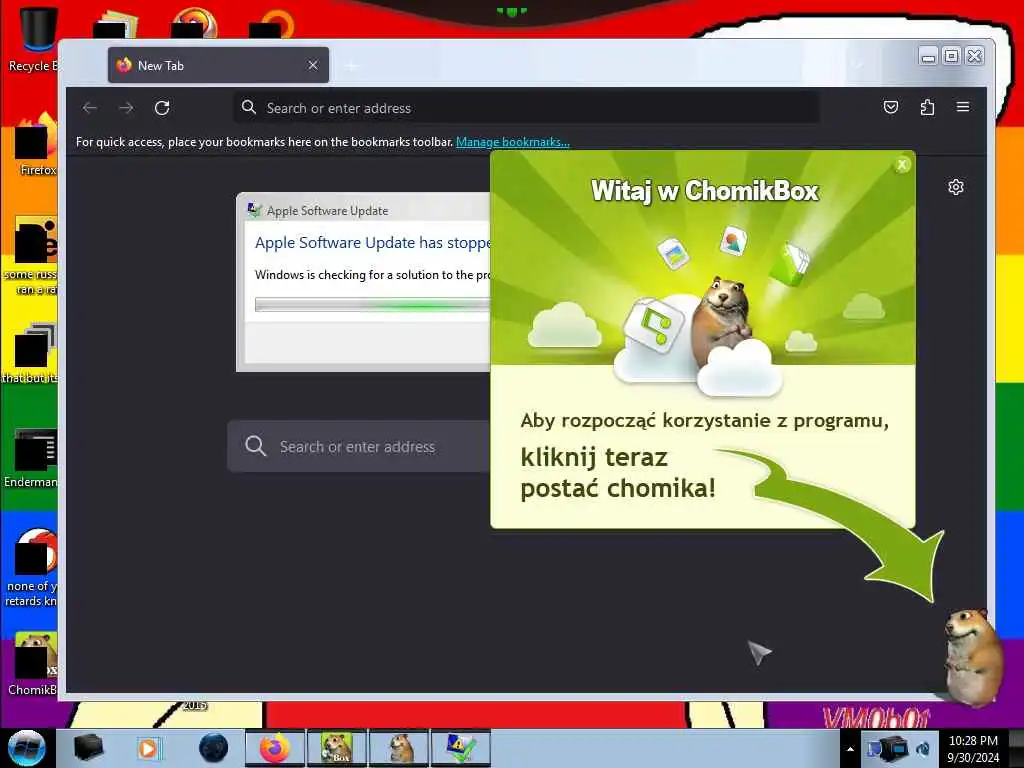
Task: Click the Apple Software Update progress bar
Action: coord(372,304)
